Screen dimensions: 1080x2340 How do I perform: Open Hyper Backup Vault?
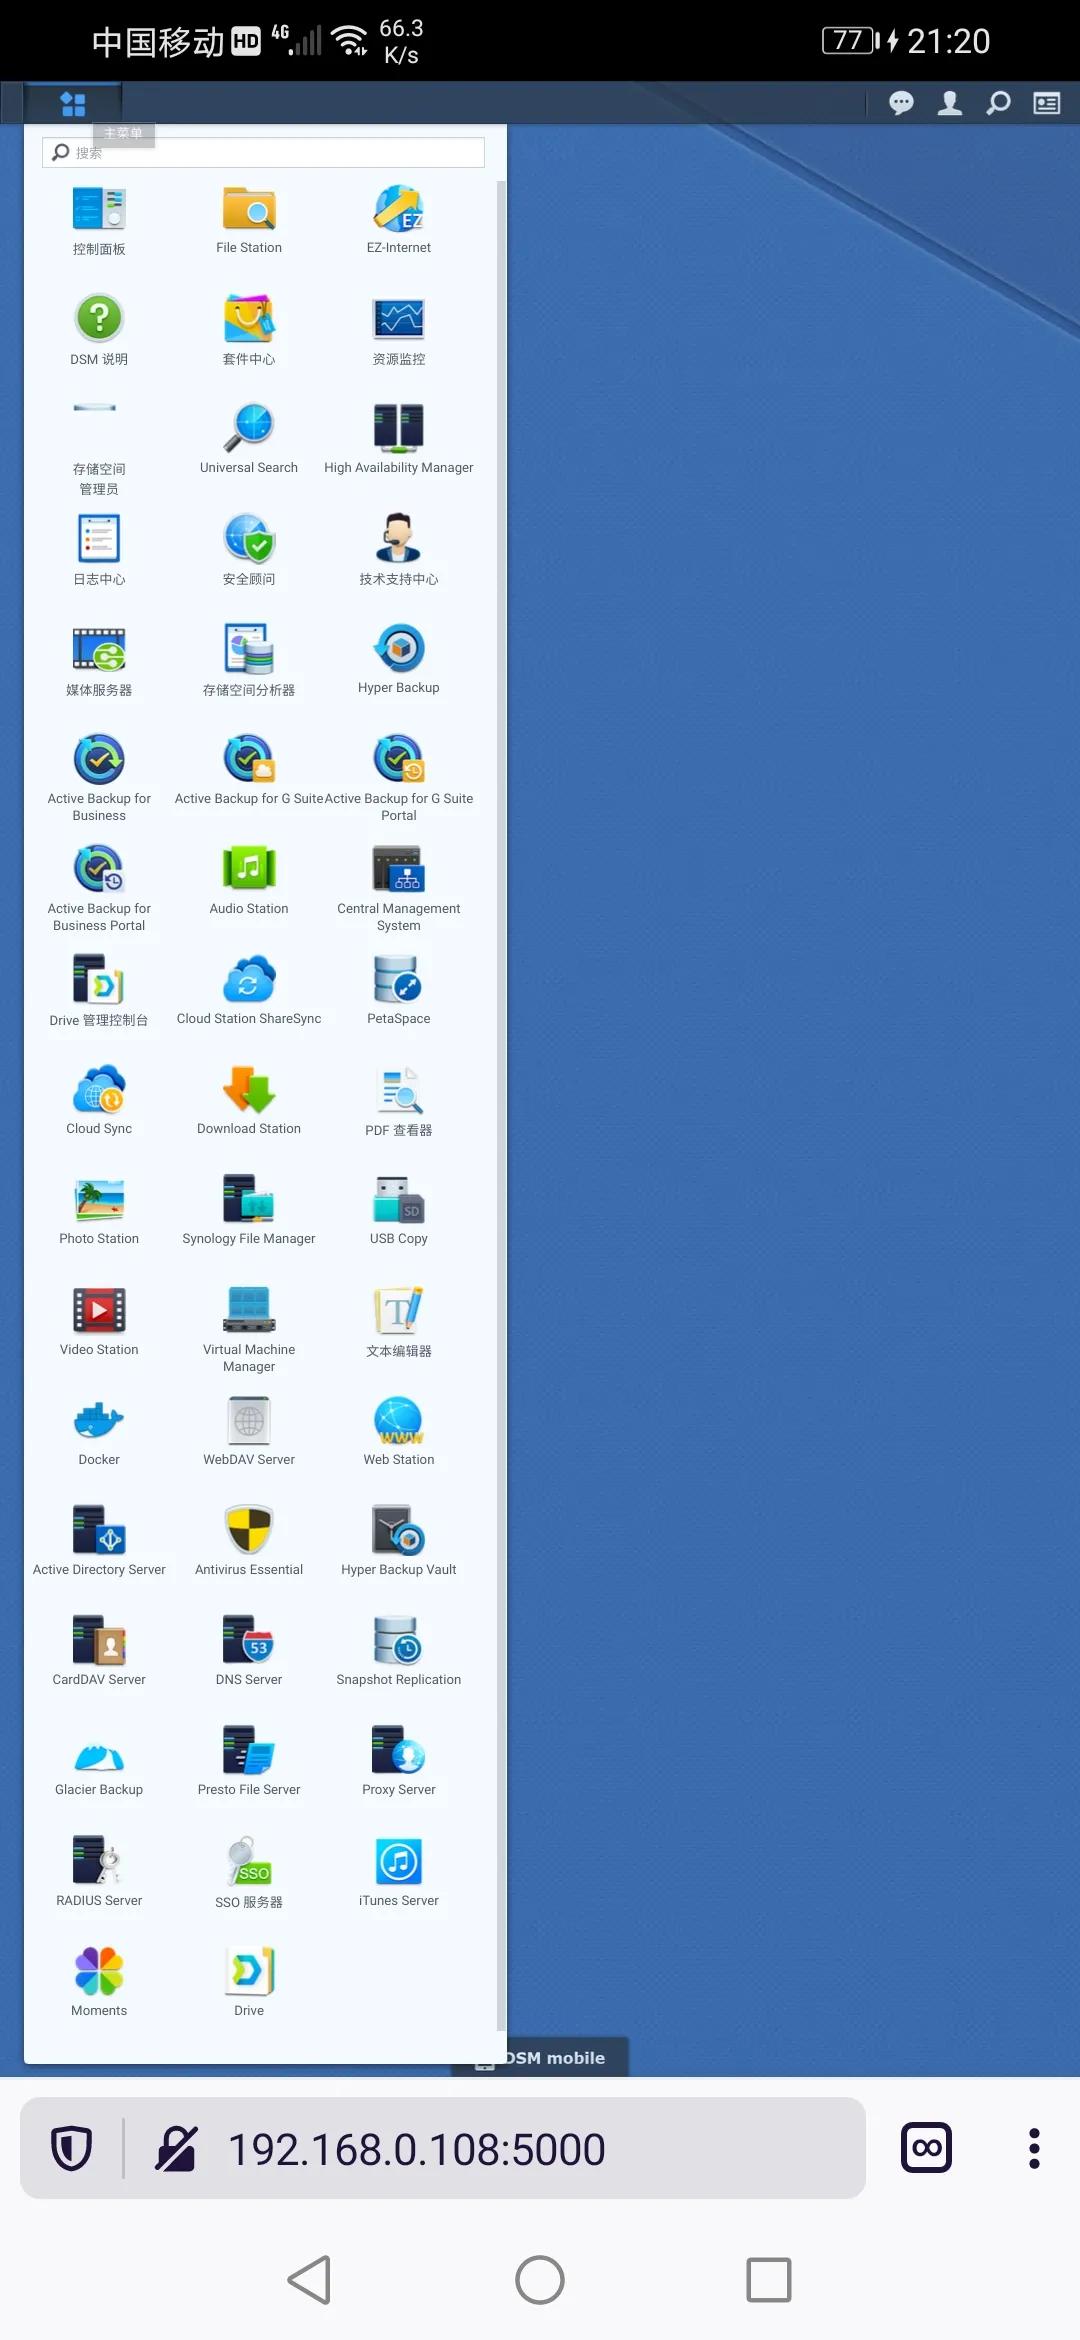click(399, 1541)
